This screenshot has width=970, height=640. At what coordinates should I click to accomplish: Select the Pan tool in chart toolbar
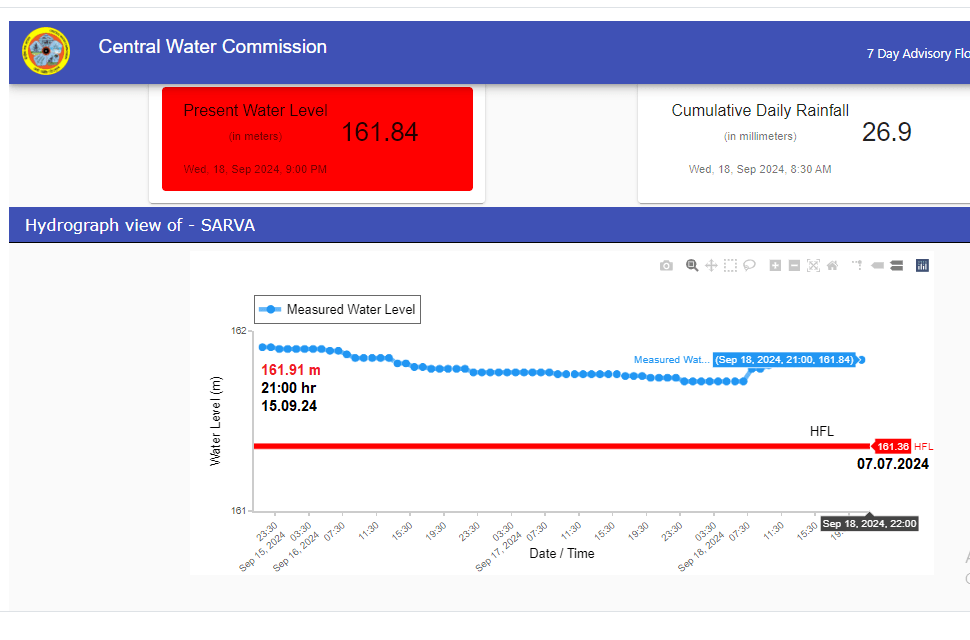(x=711, y=266)
